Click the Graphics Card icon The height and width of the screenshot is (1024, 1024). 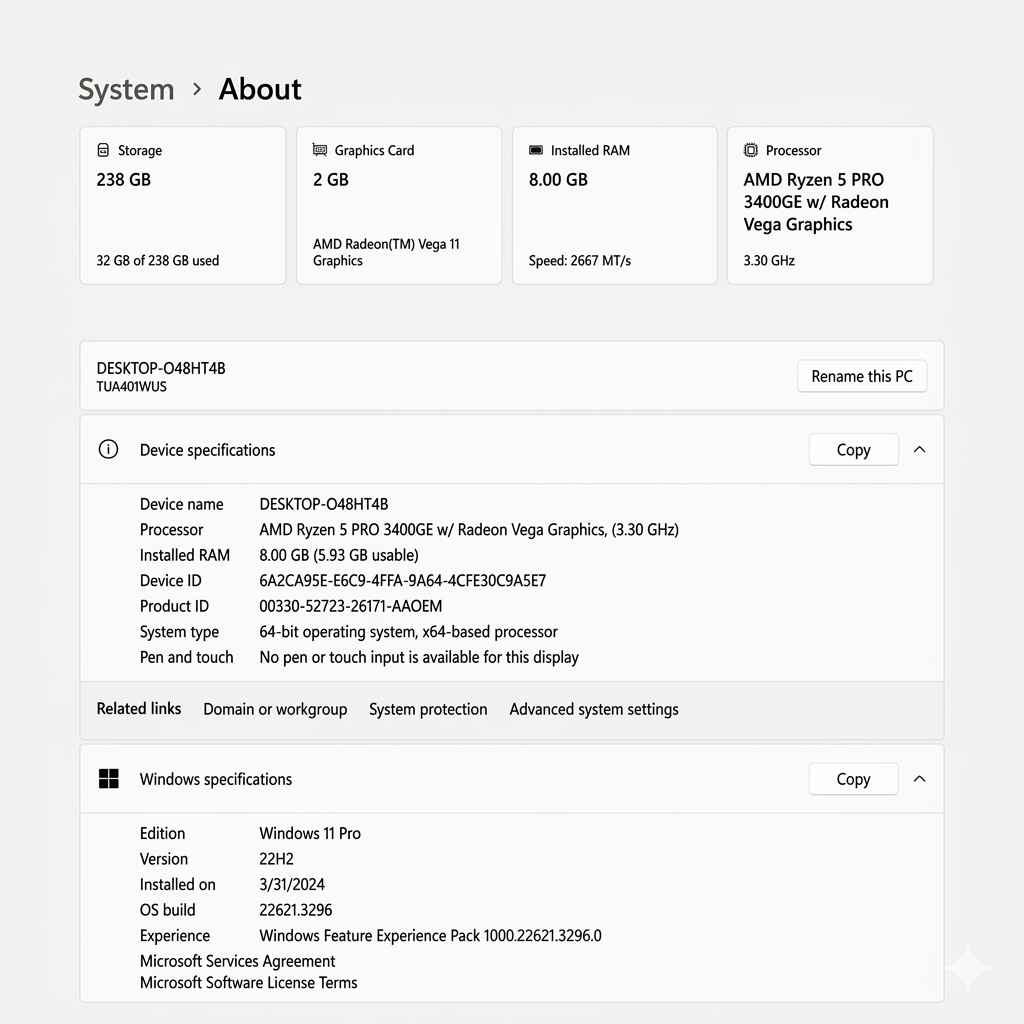coord(319,150)
